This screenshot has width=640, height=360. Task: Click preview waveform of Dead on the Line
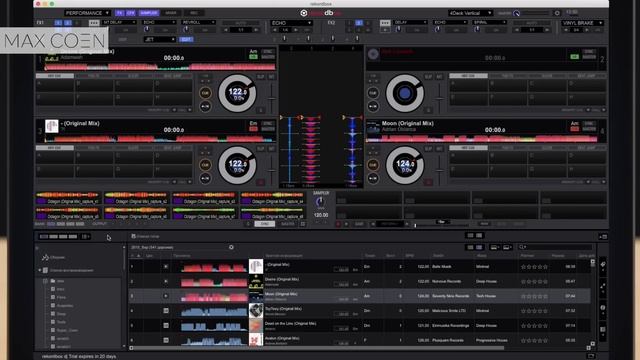point(213,326)
